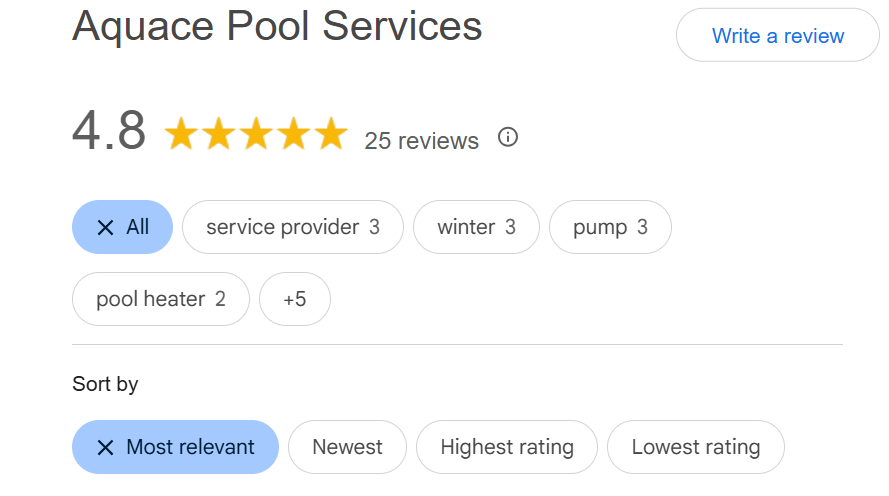The width and height of the screenshot is (889, 496).
Task: Sort reviews by Highest rating
Action: [507, 447]
